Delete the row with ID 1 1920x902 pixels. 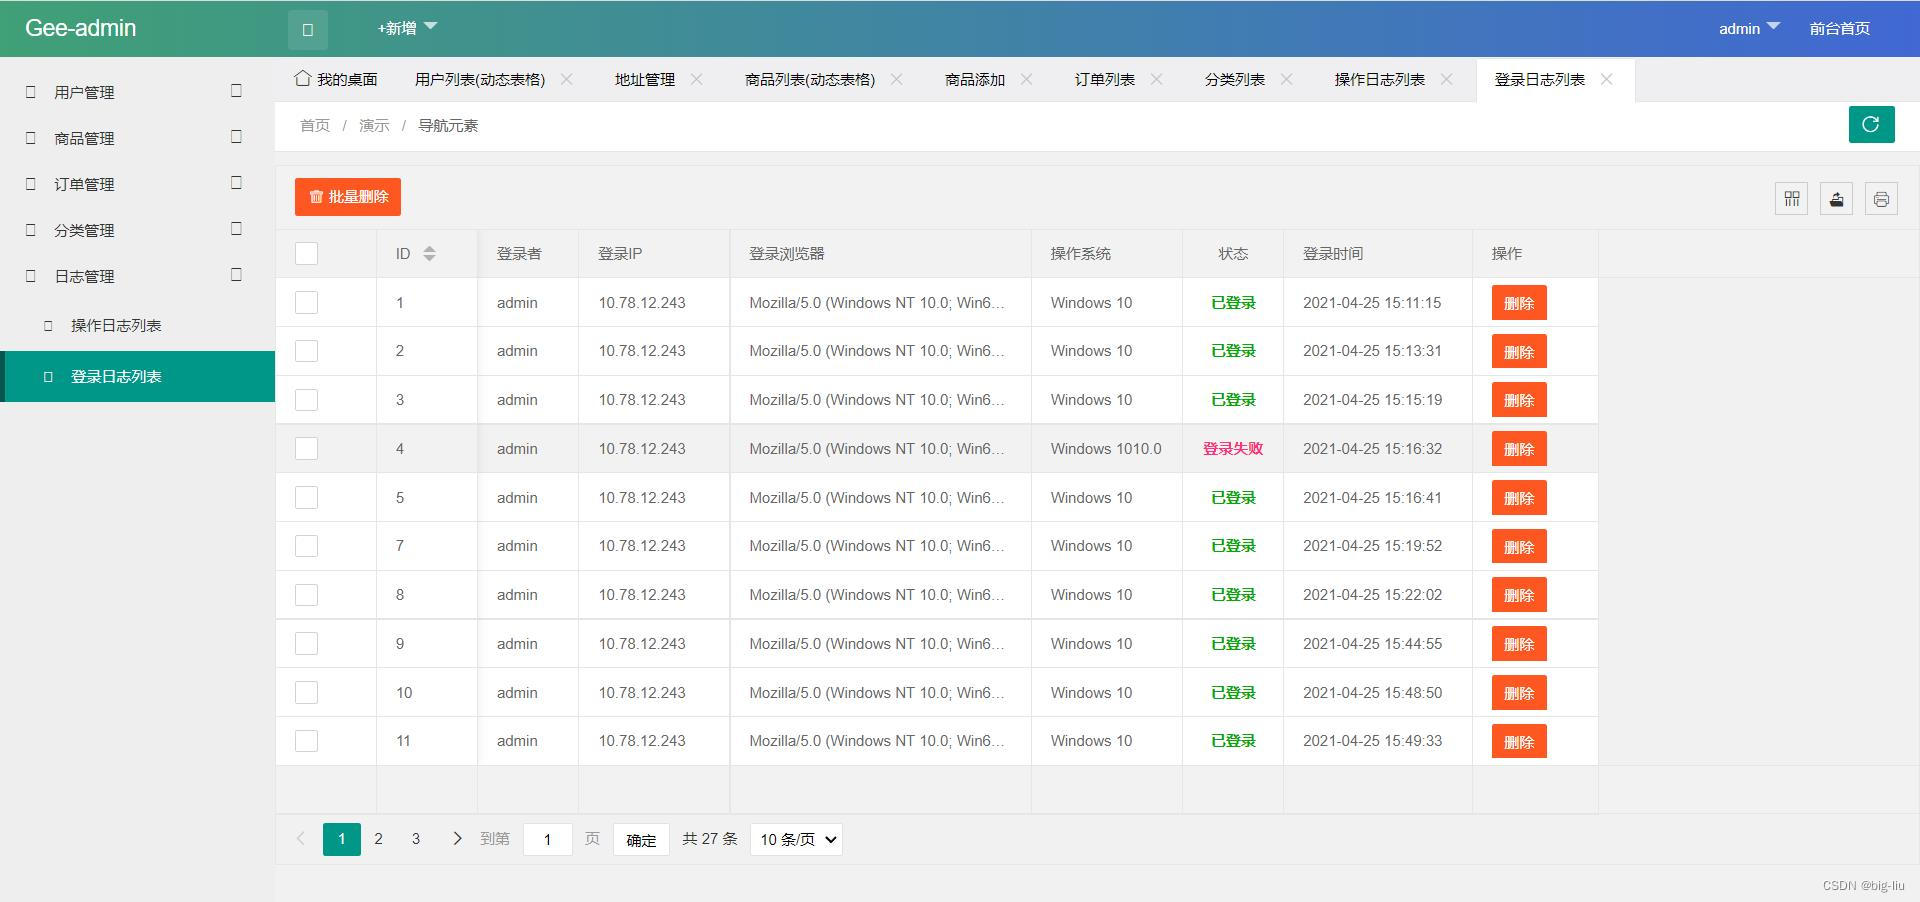1519,303
